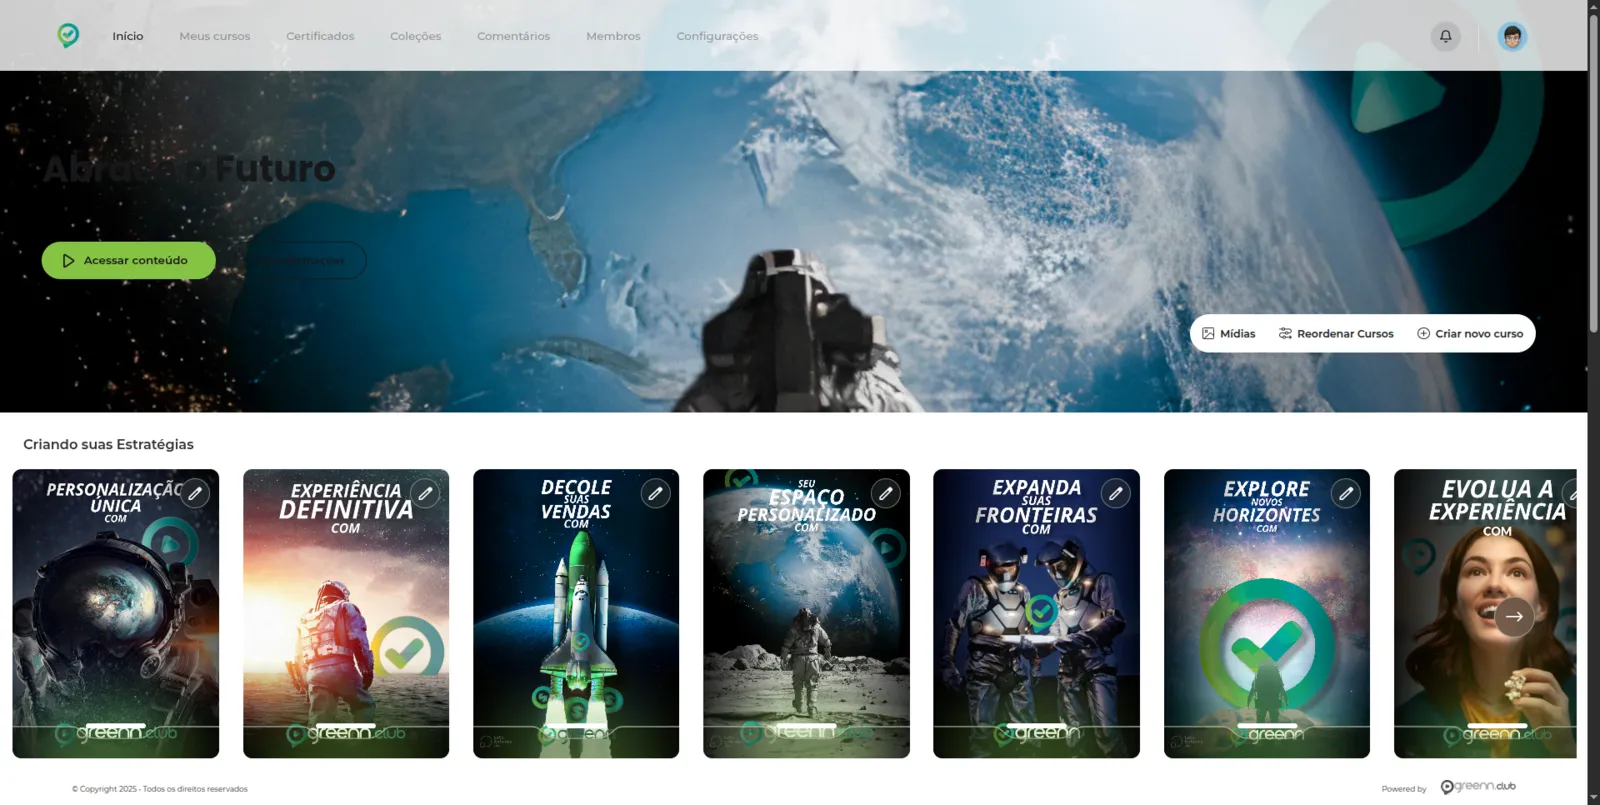The height and width of the screenshot is (805, 1600).
Task: Show next courses with the arrow button
Action: pos(1514,616)
